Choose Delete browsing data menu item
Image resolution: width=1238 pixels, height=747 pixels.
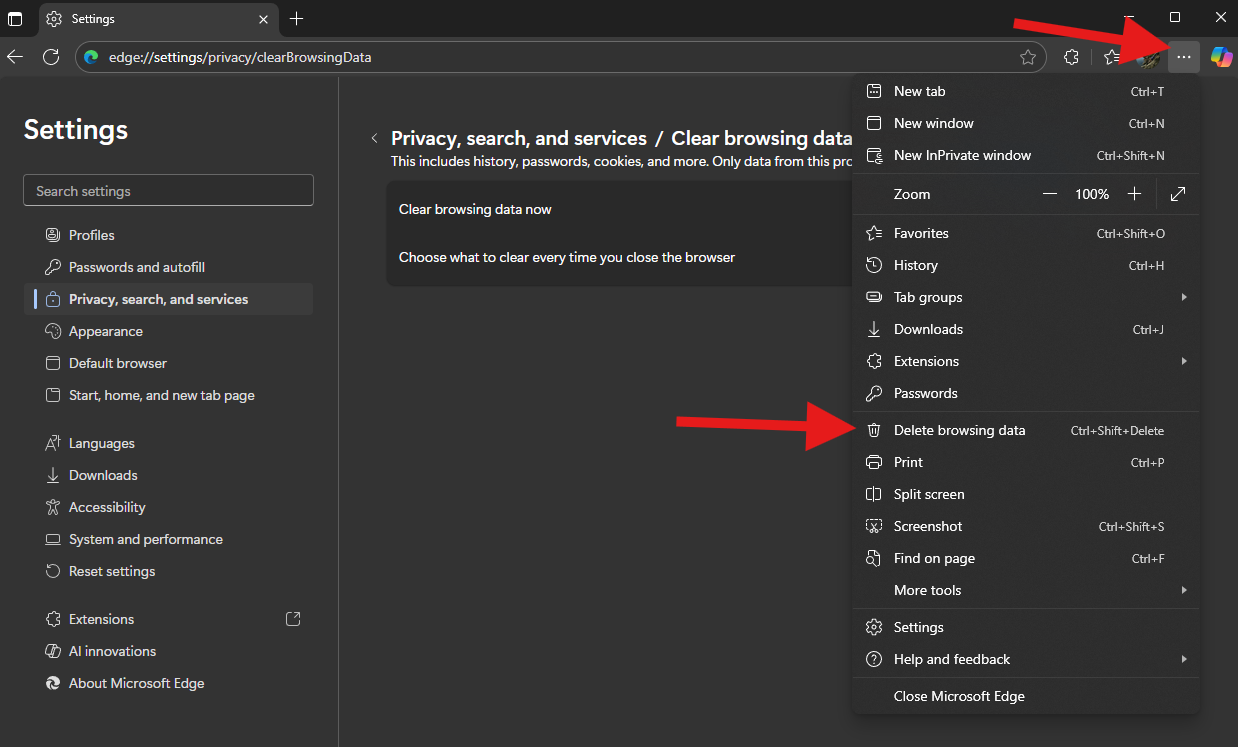1026,430
